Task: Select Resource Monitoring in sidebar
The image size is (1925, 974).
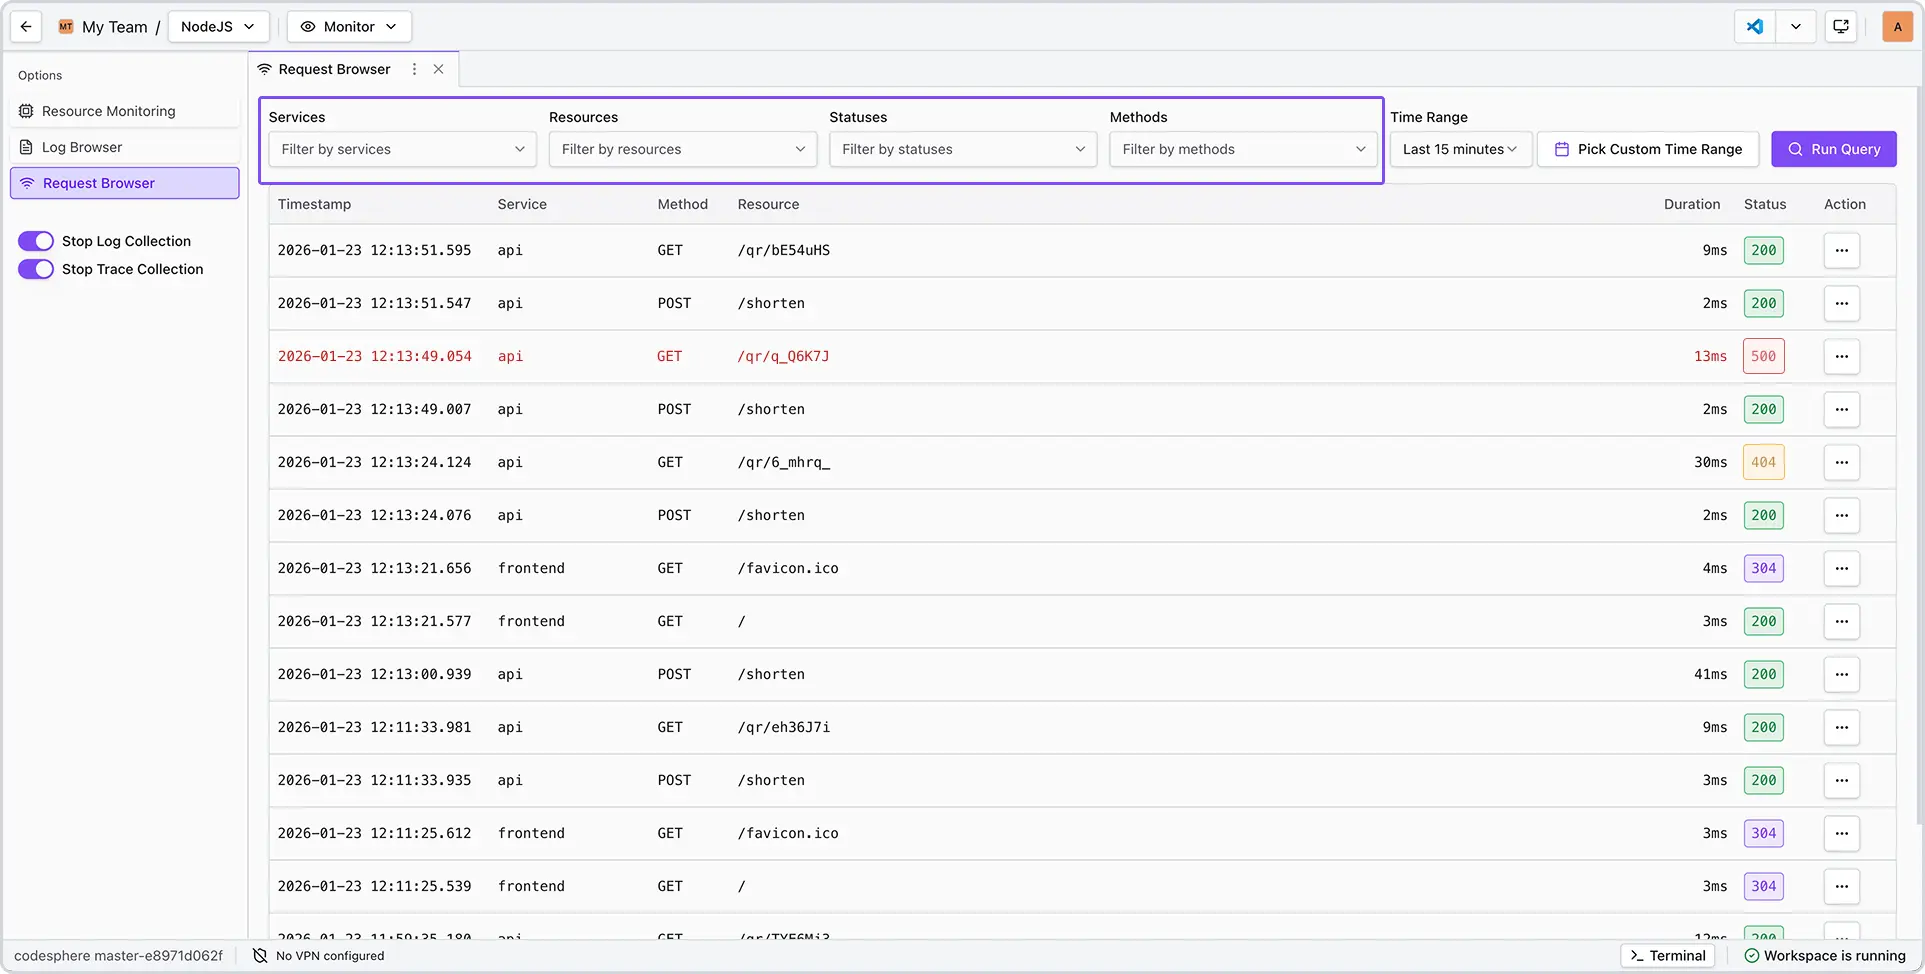Action: point(108,111)
